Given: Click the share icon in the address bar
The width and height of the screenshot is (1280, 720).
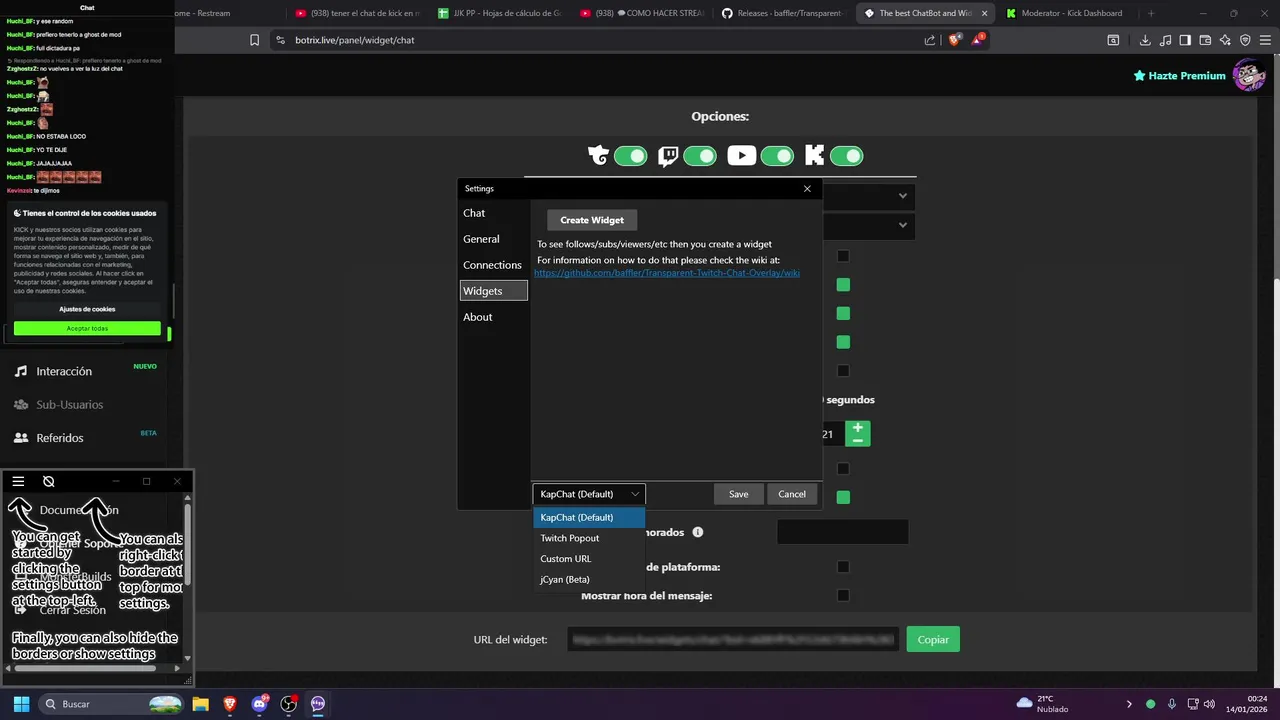Looking at the screenshot, I should 930,40.
